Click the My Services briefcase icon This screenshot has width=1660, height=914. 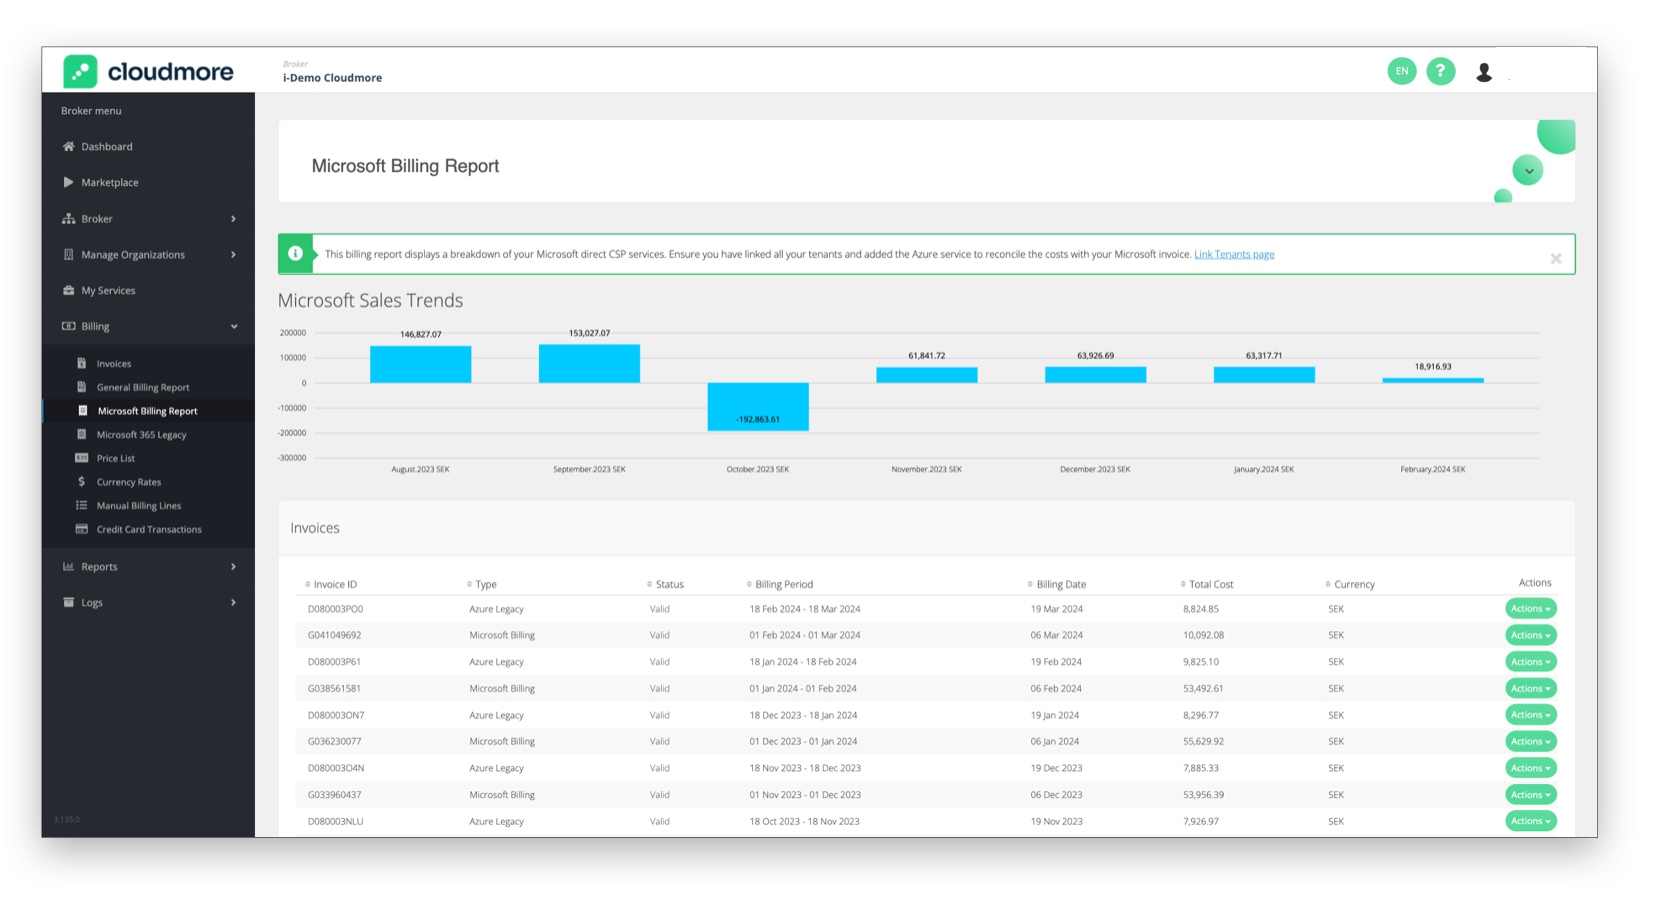[69, 290]
